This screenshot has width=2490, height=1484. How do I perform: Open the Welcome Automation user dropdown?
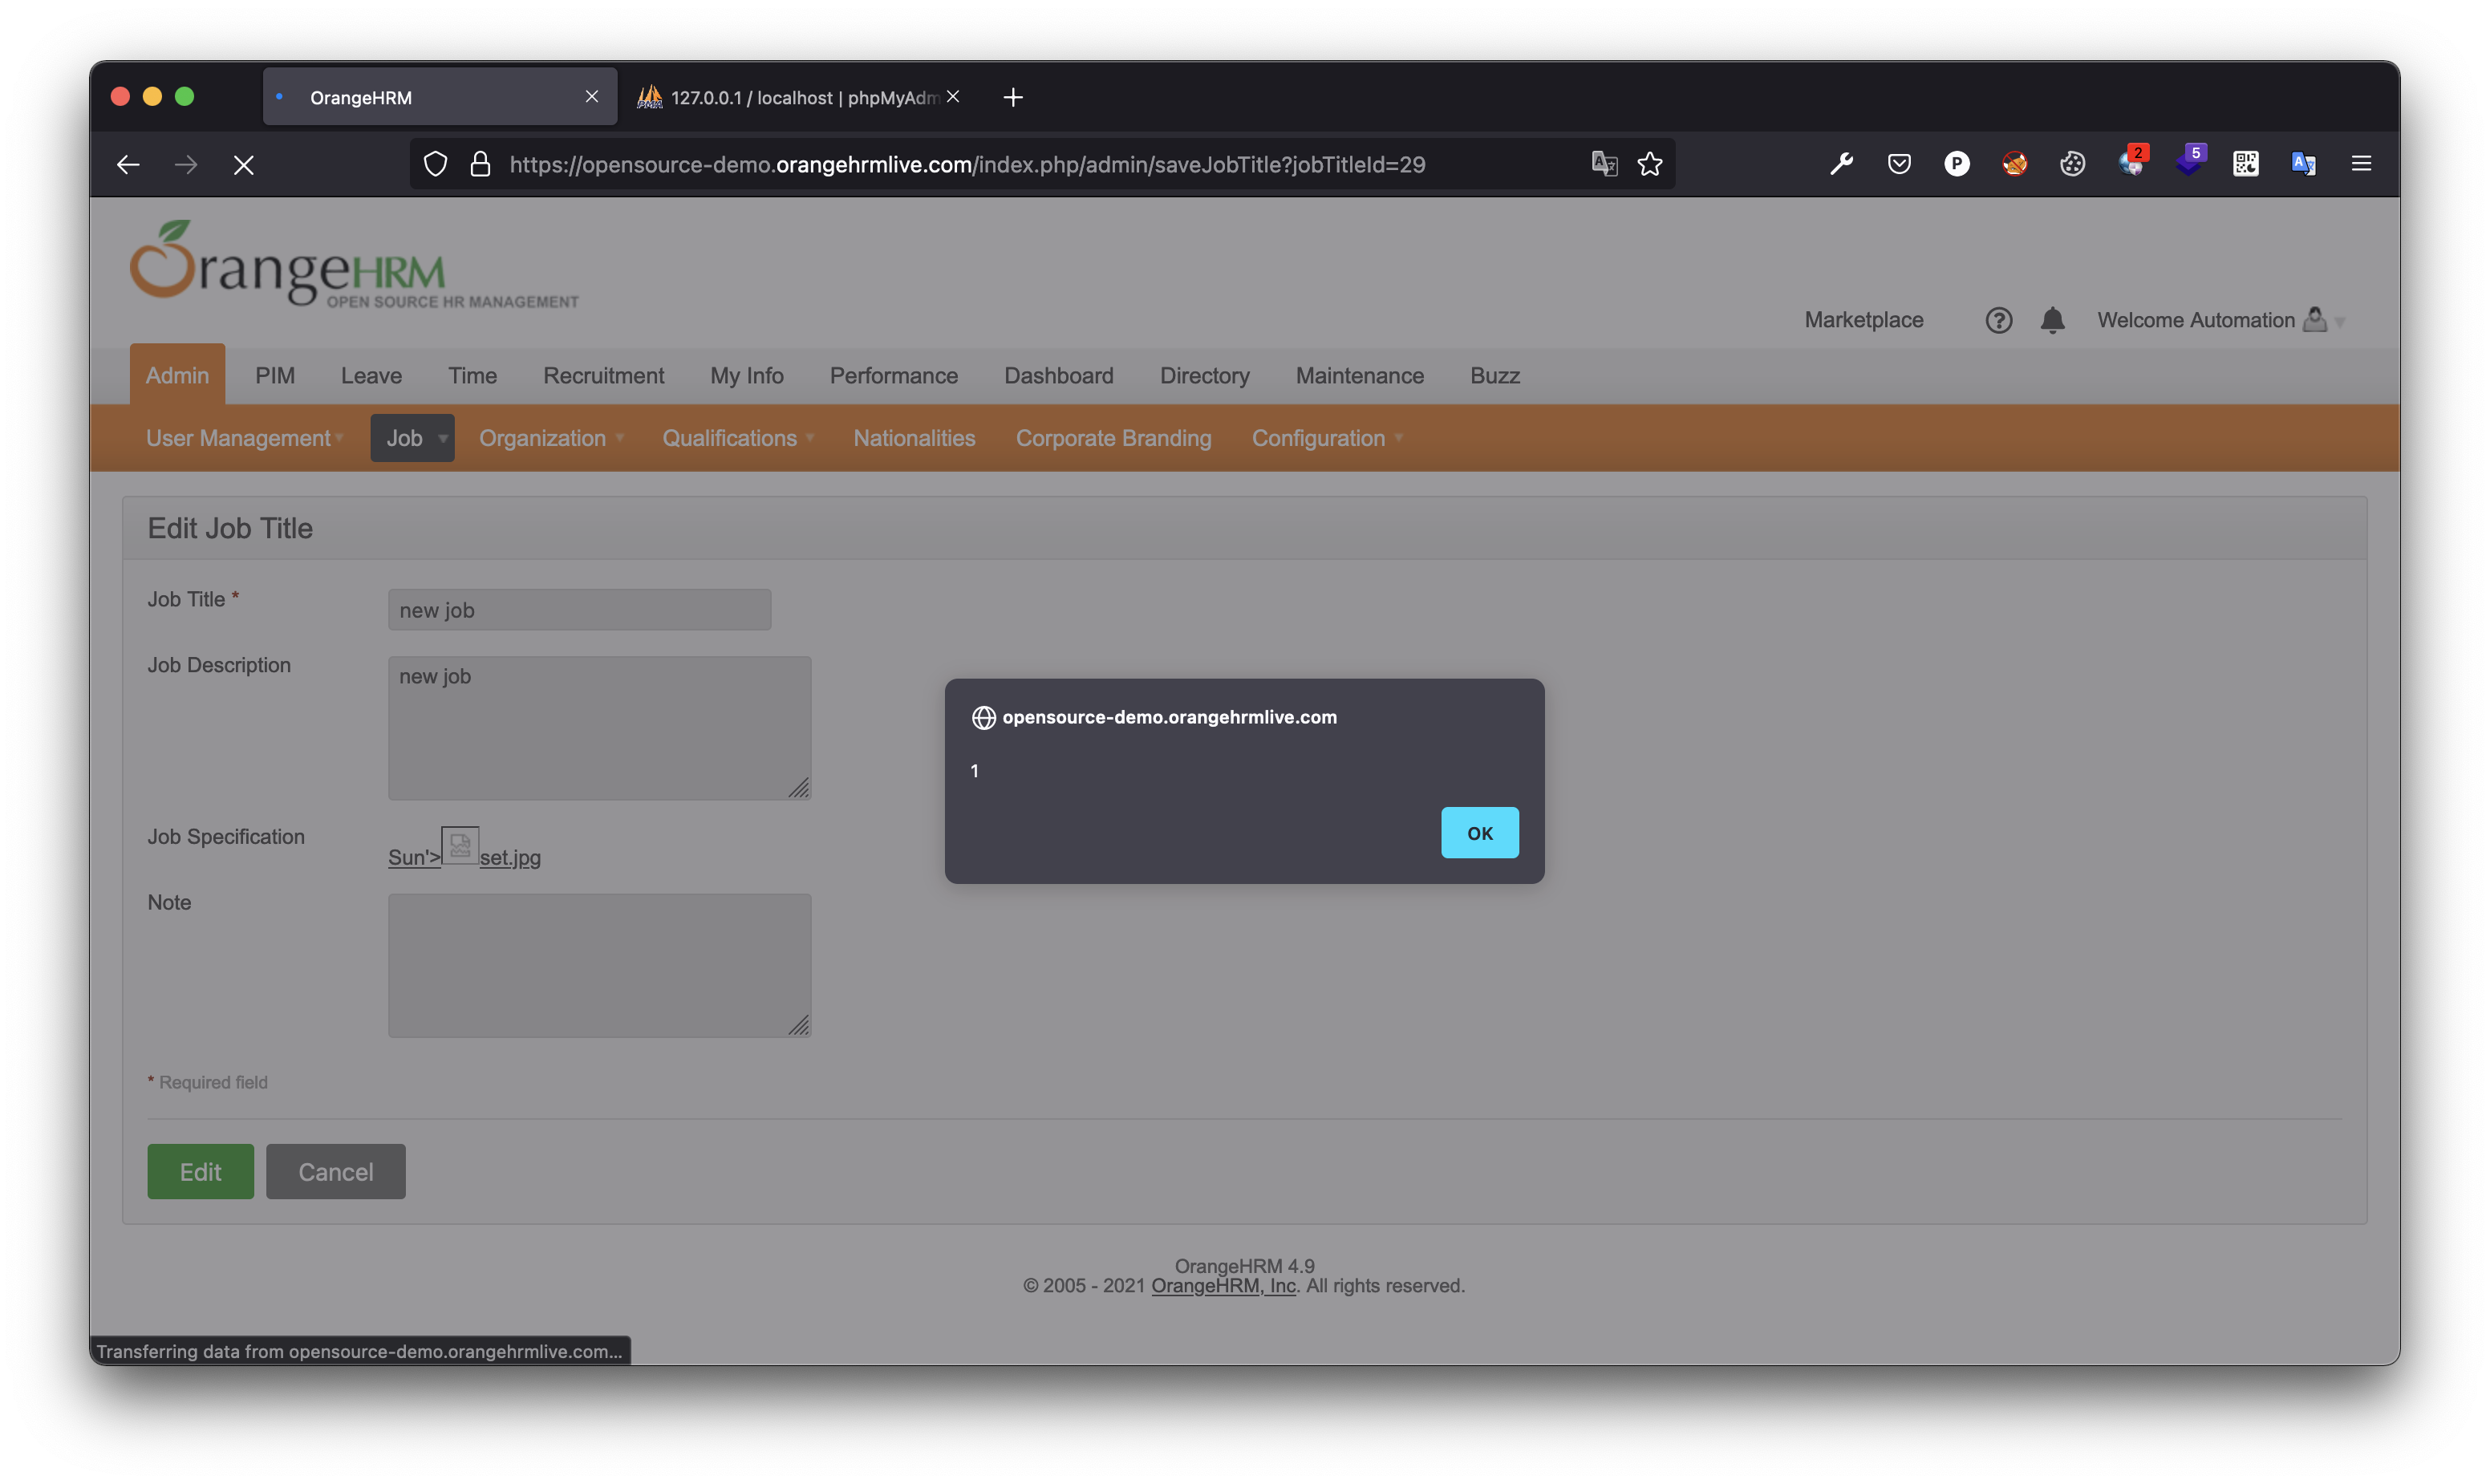point(2219,320)
